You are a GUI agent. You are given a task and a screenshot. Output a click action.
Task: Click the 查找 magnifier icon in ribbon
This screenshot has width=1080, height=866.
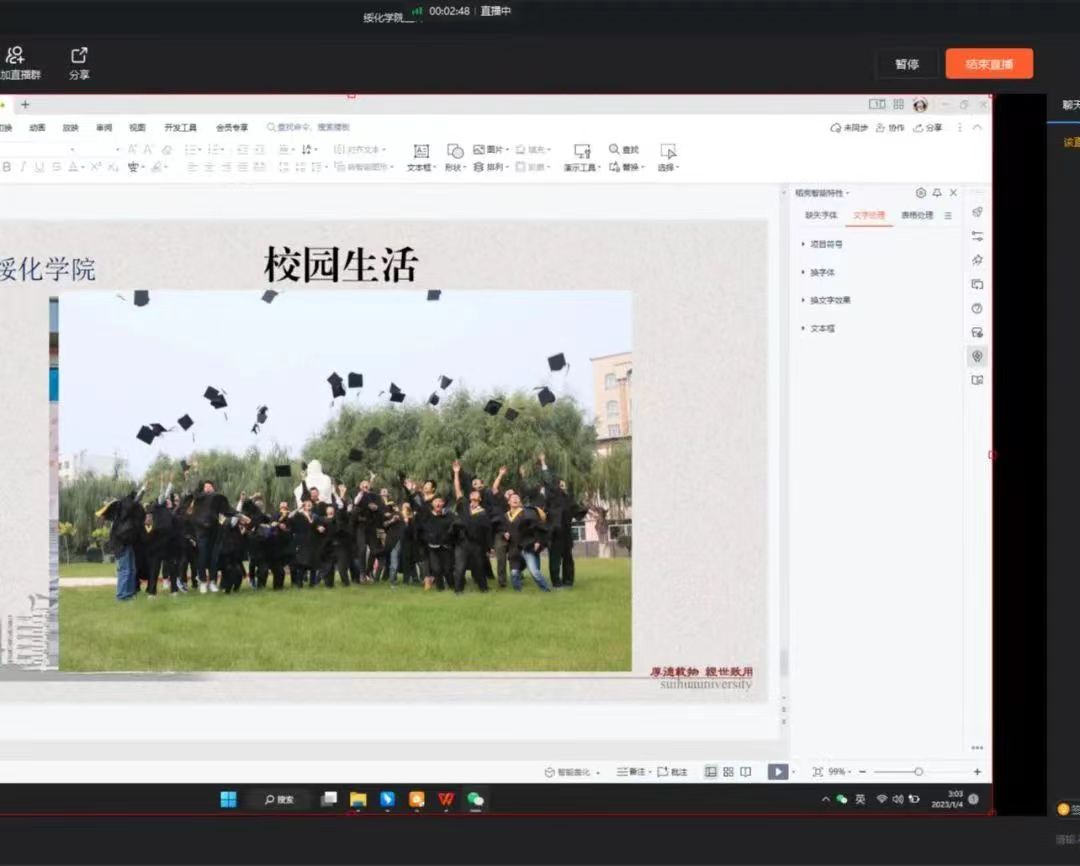tap(615, 150)
